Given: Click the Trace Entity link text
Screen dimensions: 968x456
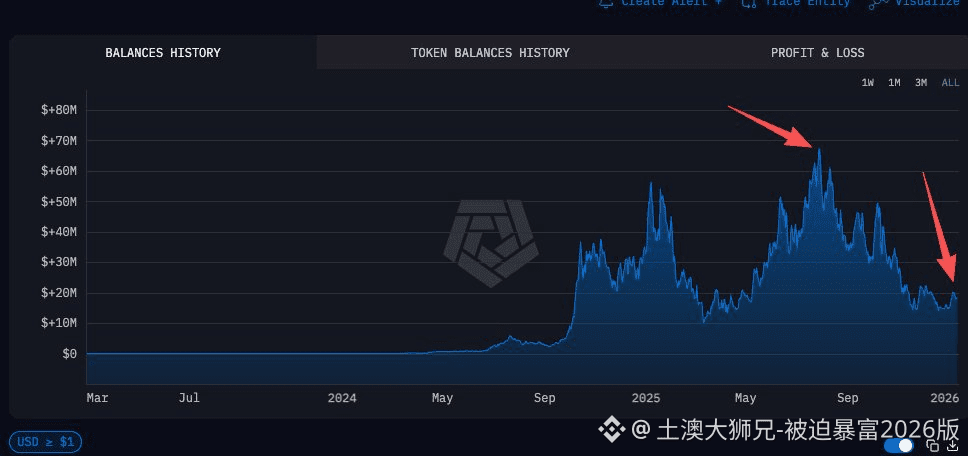Looking at the screenshot, I should coord(807,4).
